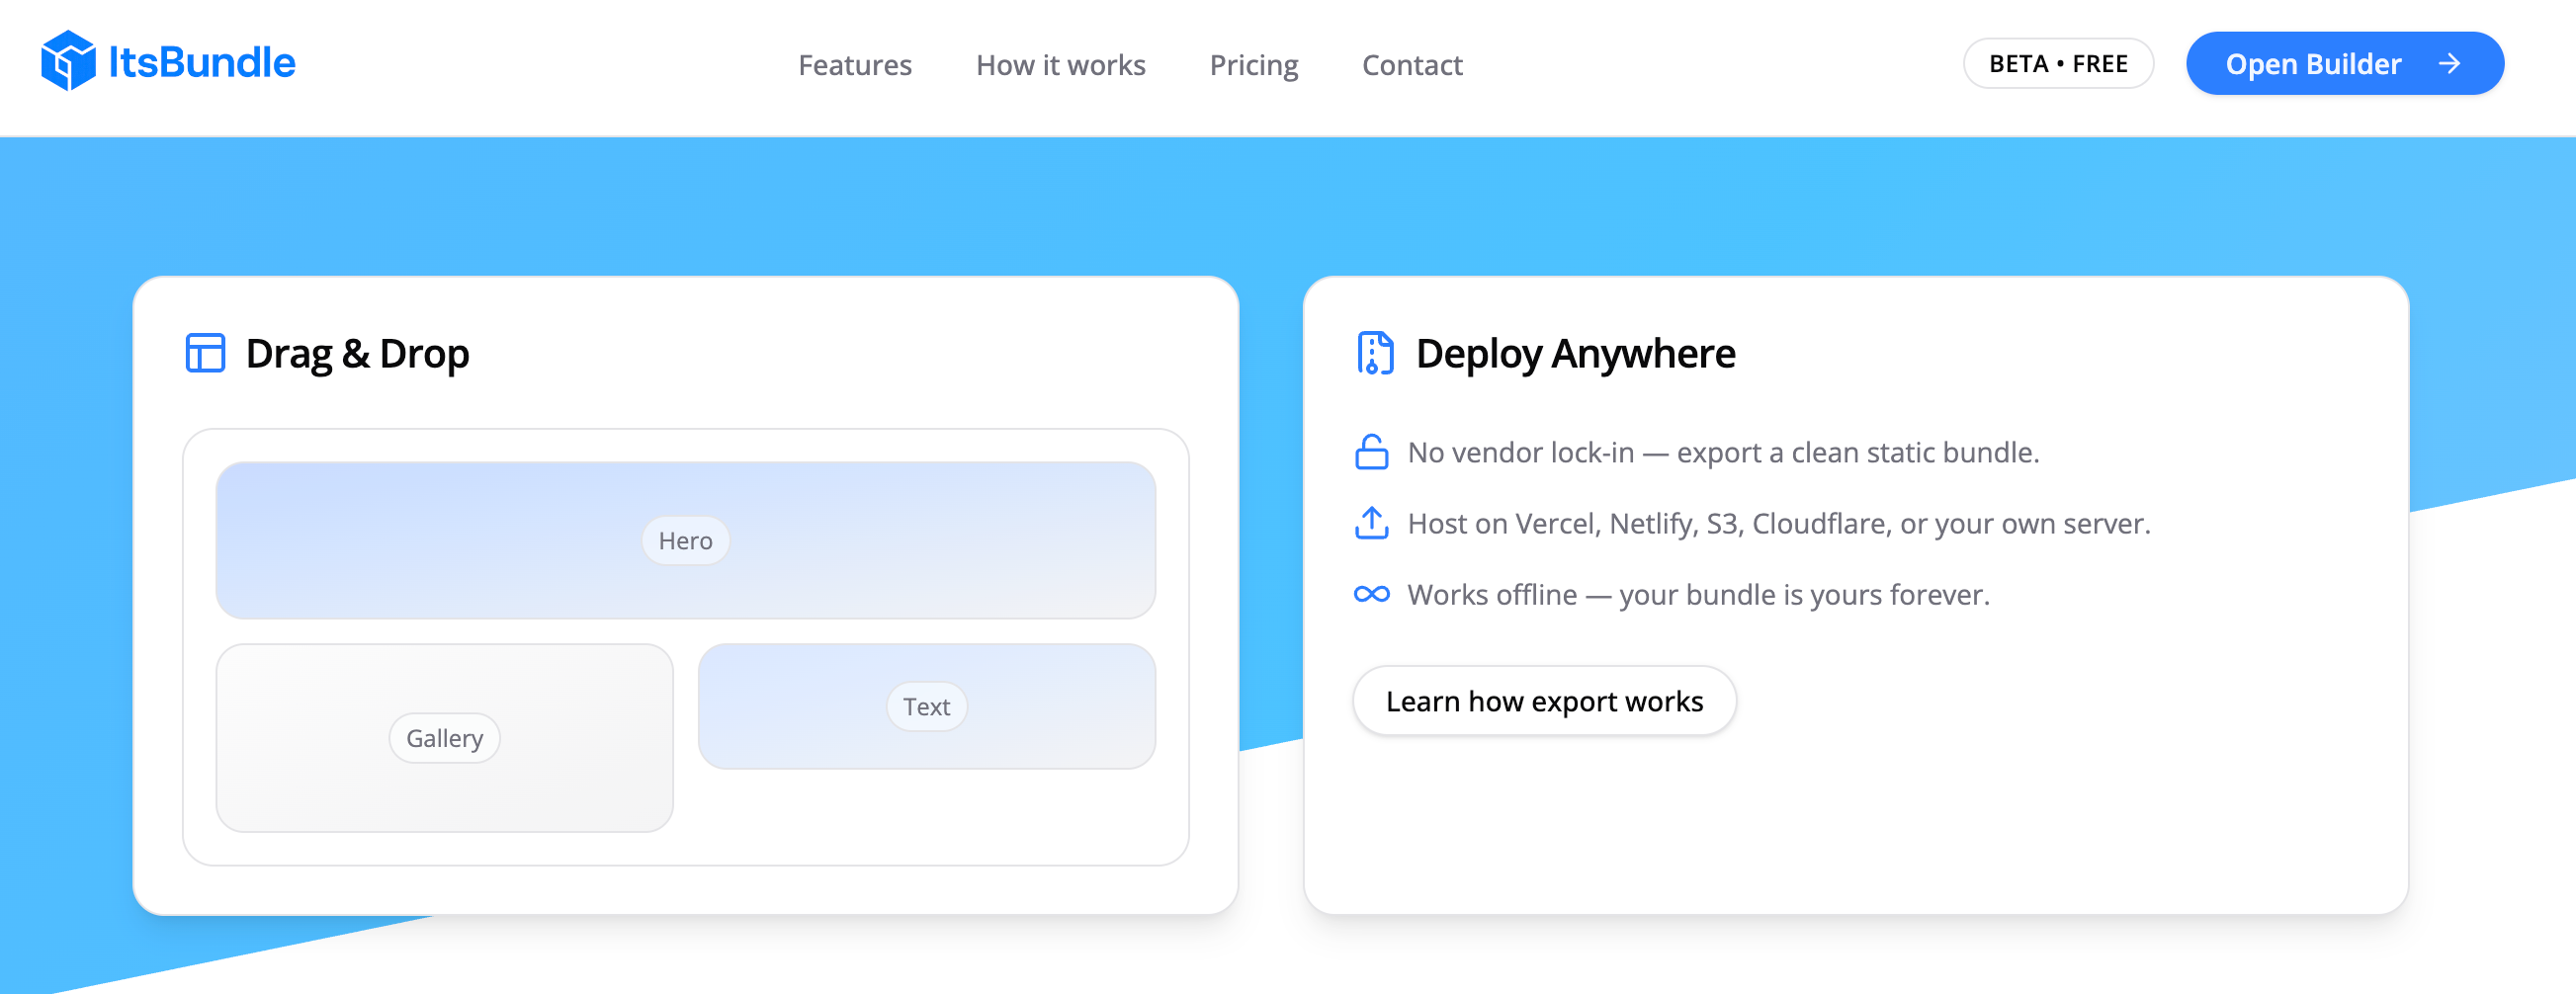Screen dimensions: 2576x994
Task: Click the Drag & Drop card heading
Action: click(x=357, y=354)
